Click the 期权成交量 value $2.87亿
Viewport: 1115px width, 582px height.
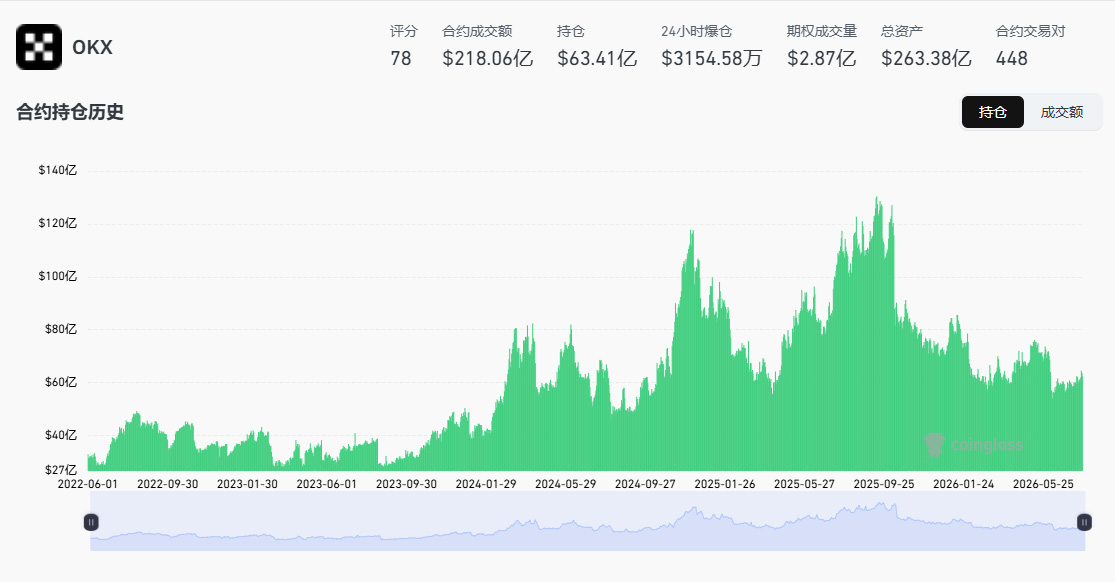click(x=821, y=58)
